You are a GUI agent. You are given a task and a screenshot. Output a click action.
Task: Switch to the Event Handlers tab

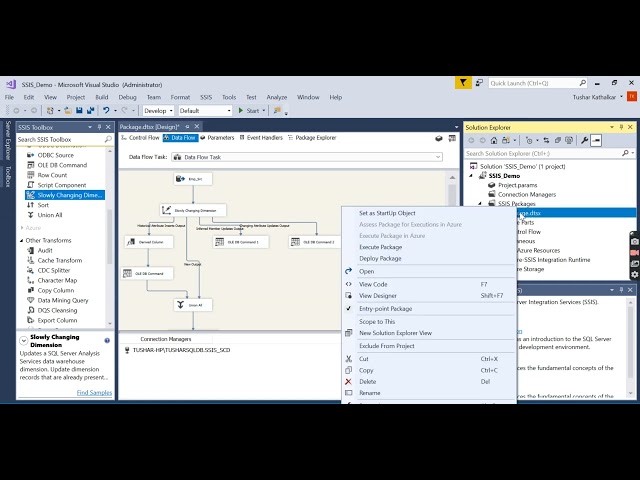[x=261, y=138]
